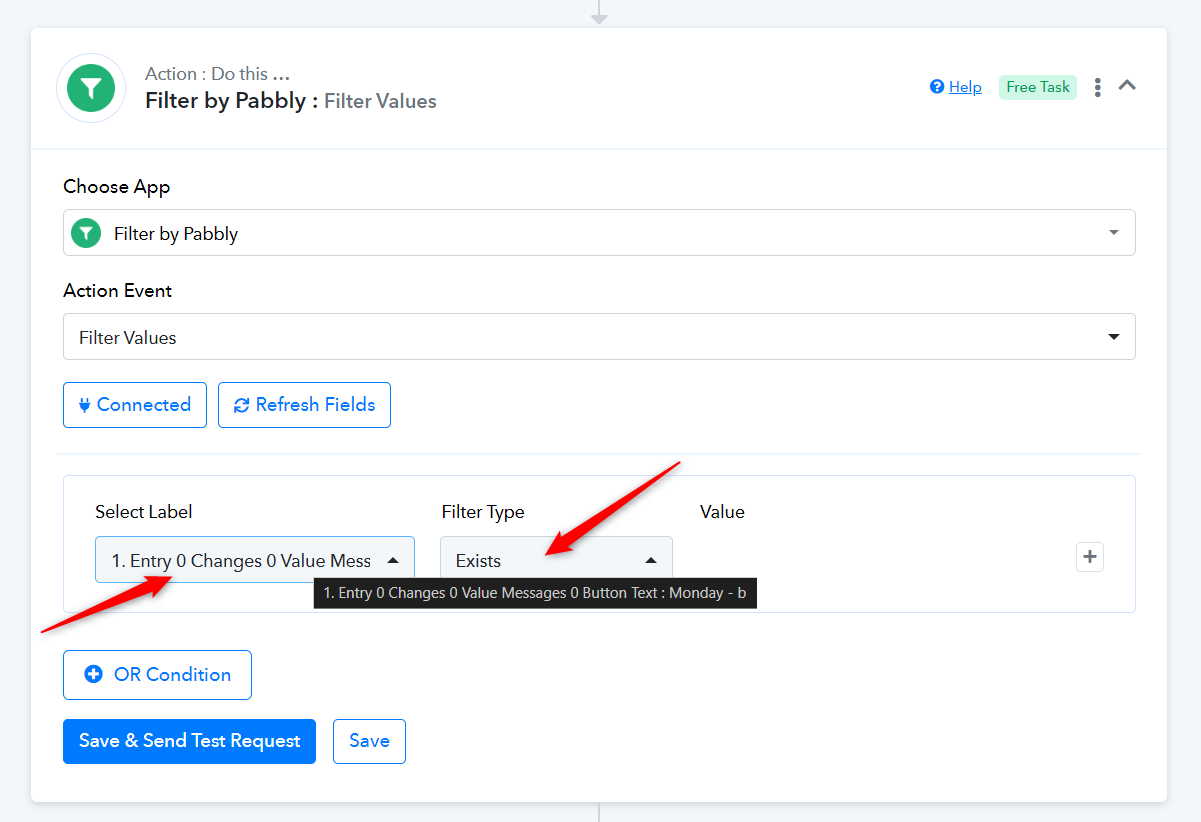This screenshot has height=822, width=1201.
Task: Click the blue question mark help icon
Action: (937, 87)
